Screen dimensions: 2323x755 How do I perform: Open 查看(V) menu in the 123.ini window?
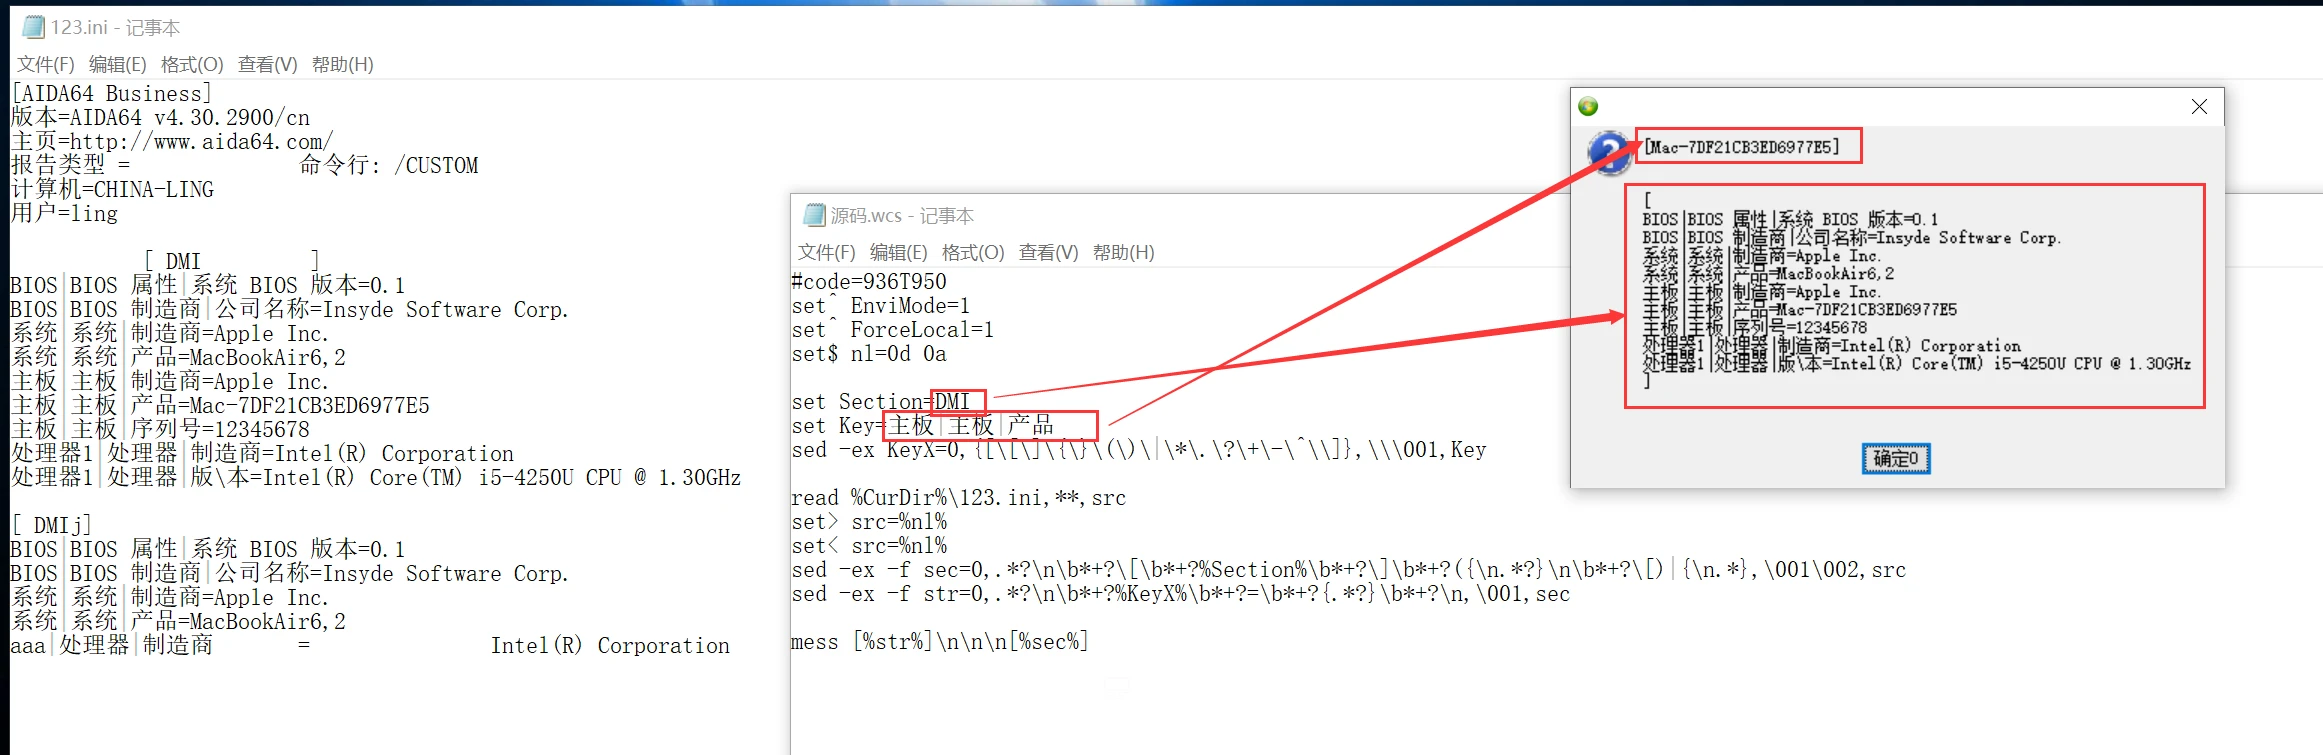click(x=267, y=64)
